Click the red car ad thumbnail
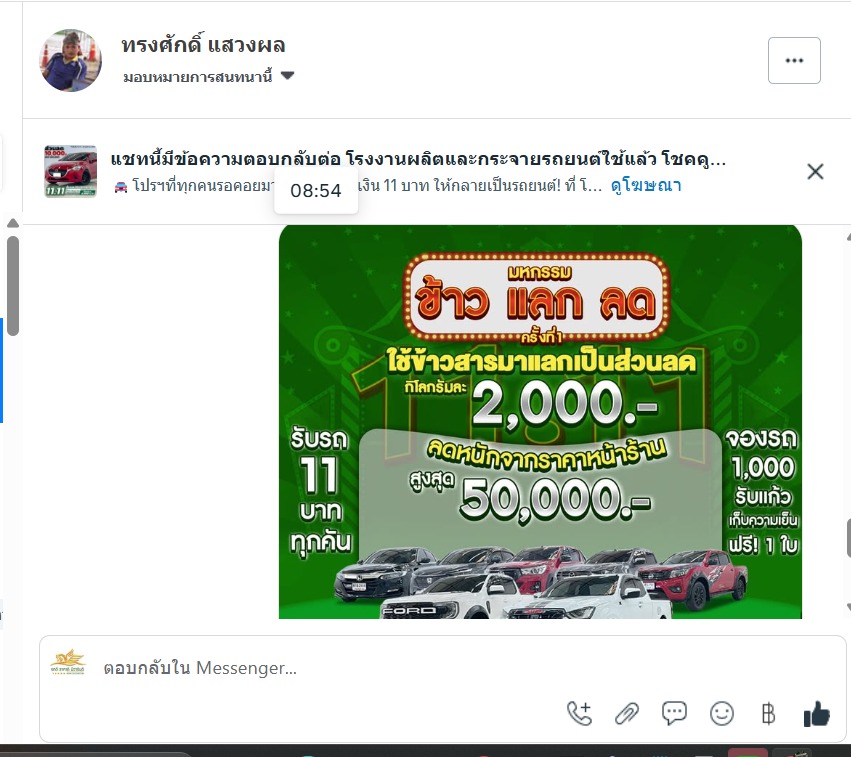Screen dimensions: 851x757 point(71,171)
